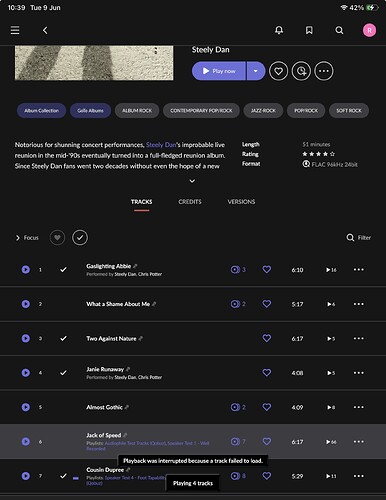
Task: Show versions badge for Gaslighting Abbie
Action: coord(238,269)
